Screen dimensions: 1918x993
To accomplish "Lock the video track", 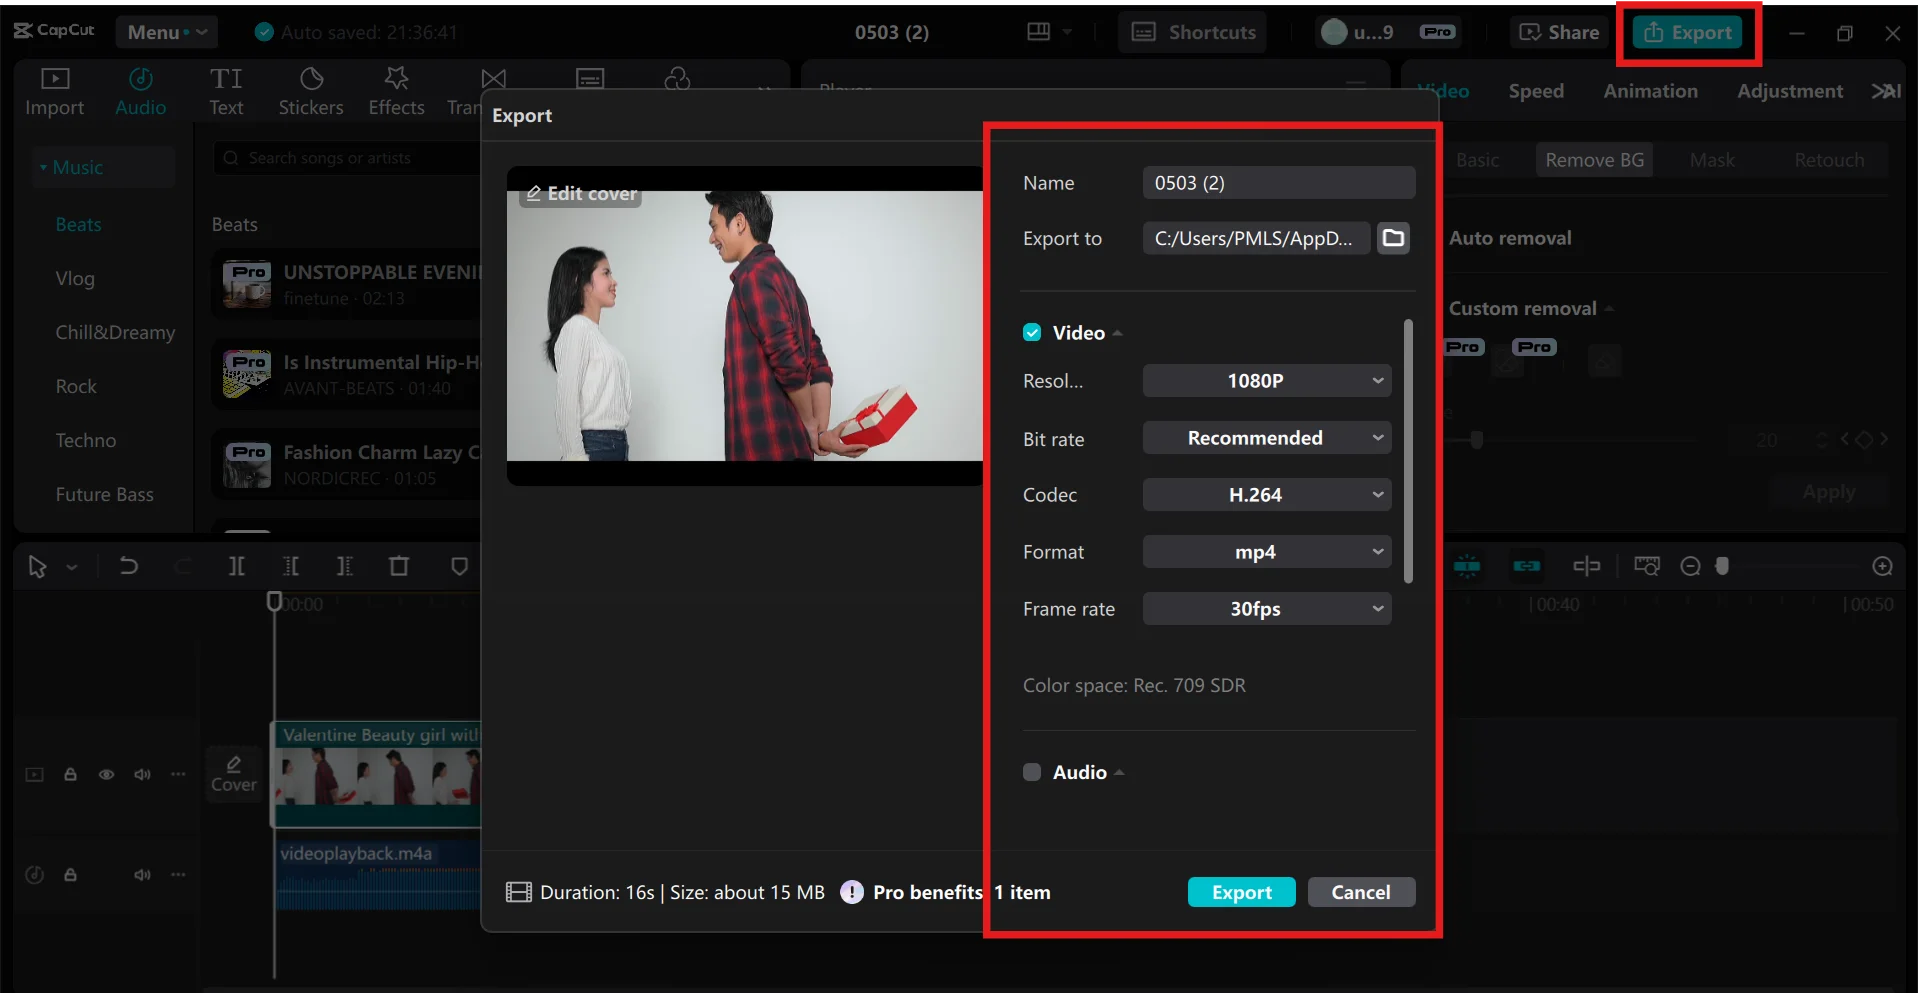I will (x=70, y=774).
